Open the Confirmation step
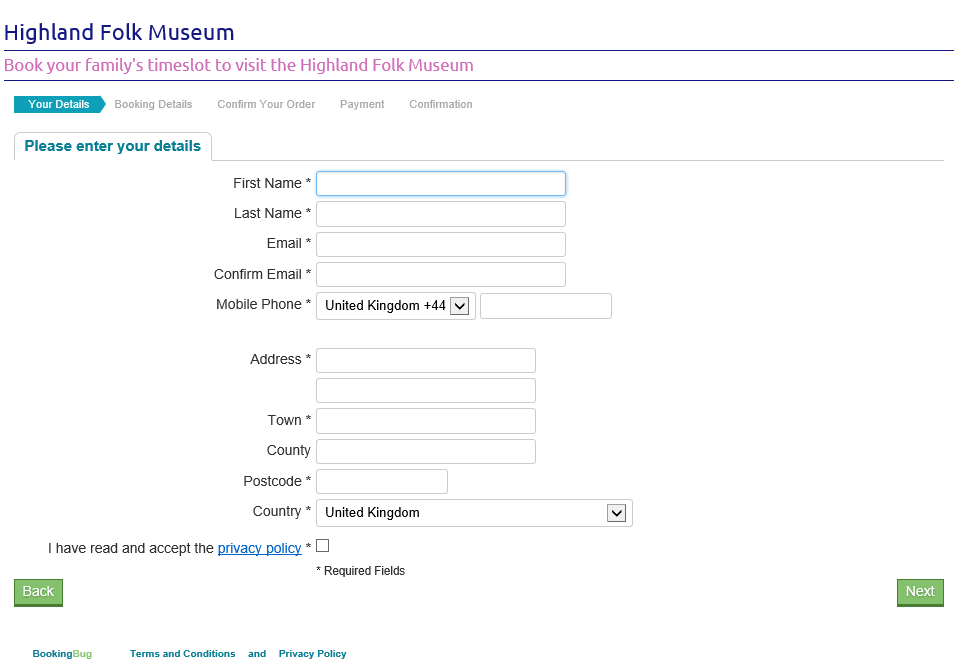Screen dimensions: 962x665 pyautogui.click(x=440, y=104)
